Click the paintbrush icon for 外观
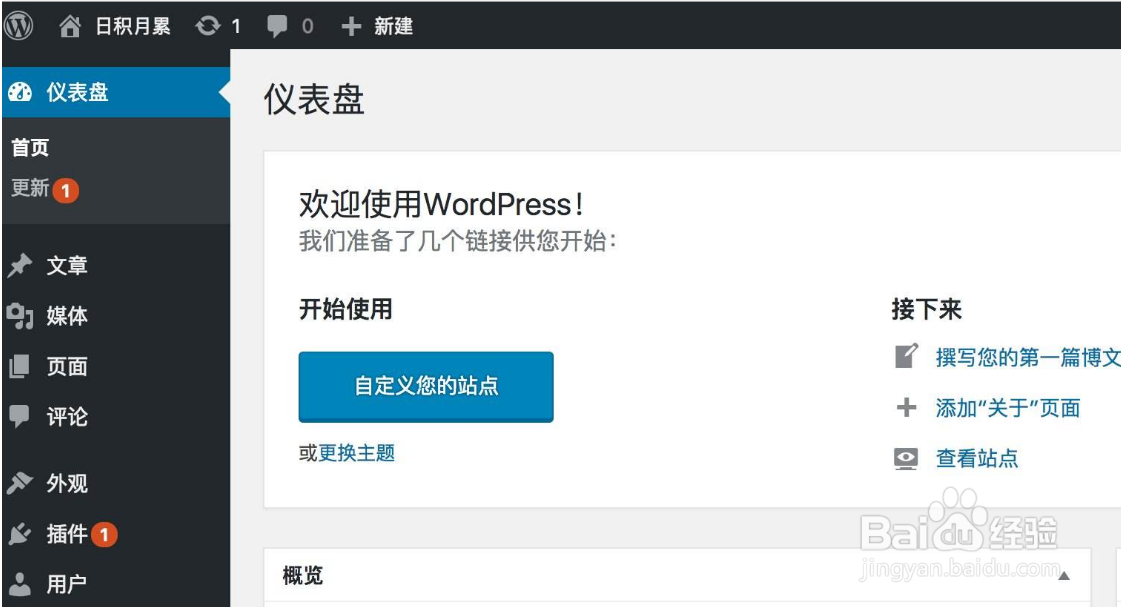 (x=20, y=483)
